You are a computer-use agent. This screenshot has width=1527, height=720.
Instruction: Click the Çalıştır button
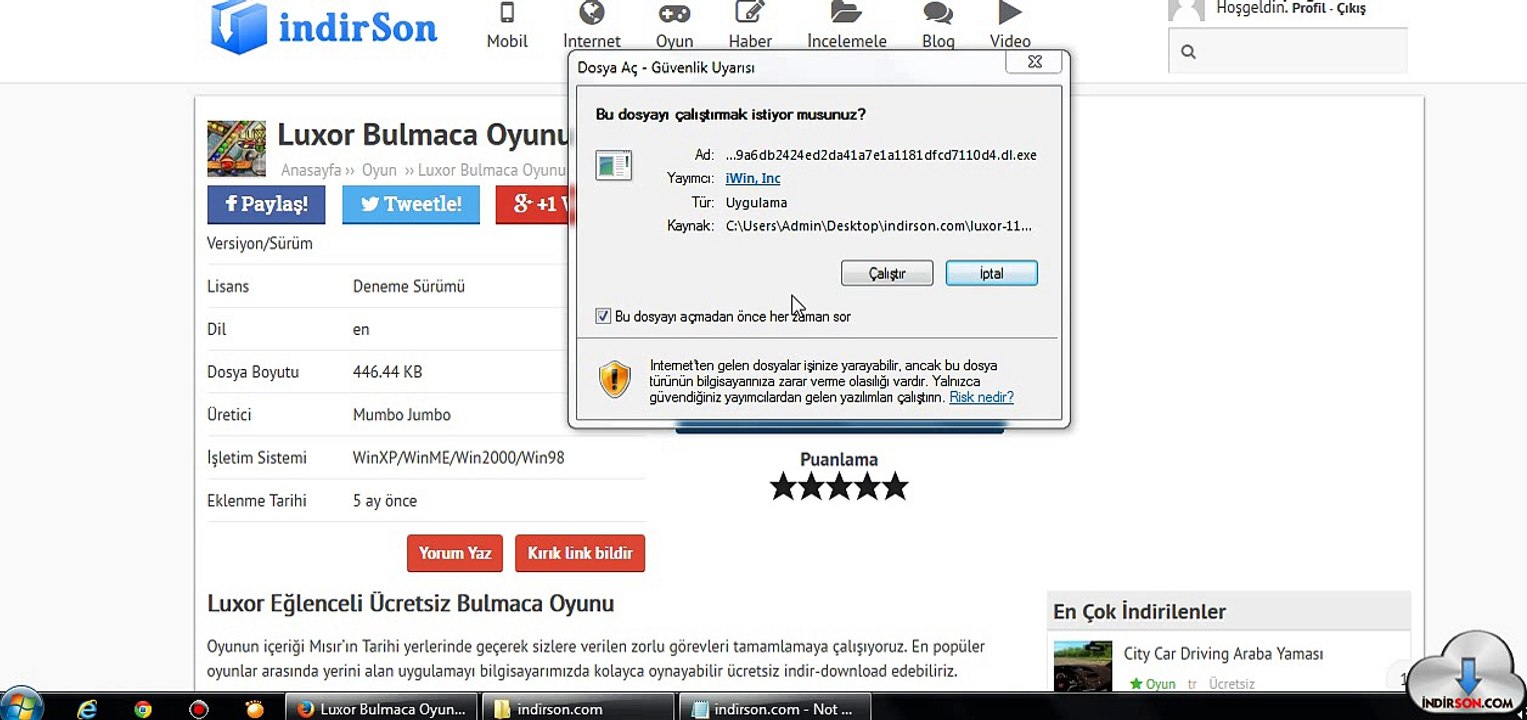point(887,273)
